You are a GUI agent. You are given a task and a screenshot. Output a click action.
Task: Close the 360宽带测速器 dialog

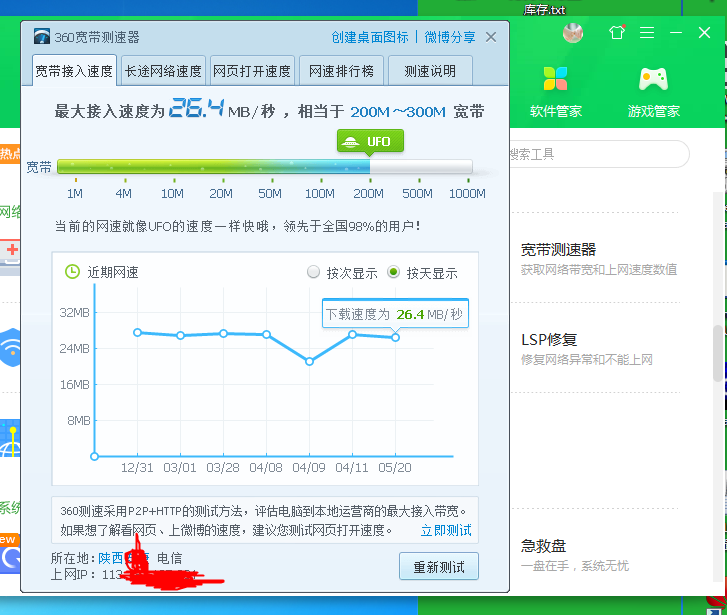tap(491, 37)
